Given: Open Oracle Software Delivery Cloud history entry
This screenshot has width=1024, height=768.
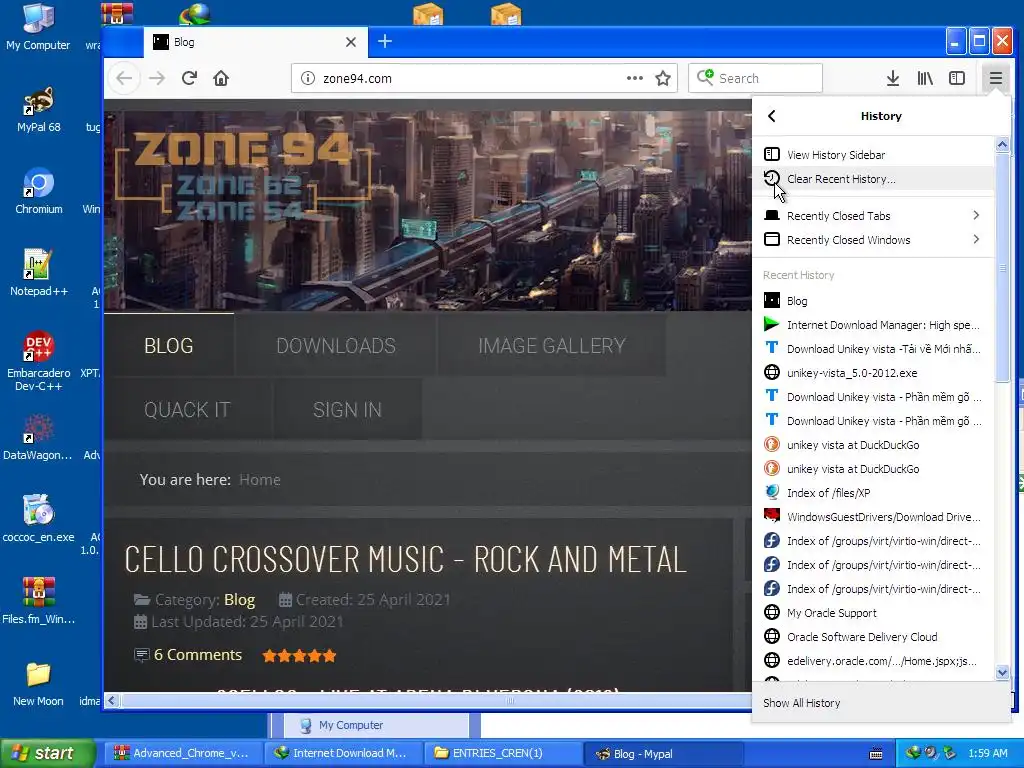Looking at the screenshot, I should pyautogui.click(x=873, y=637).
